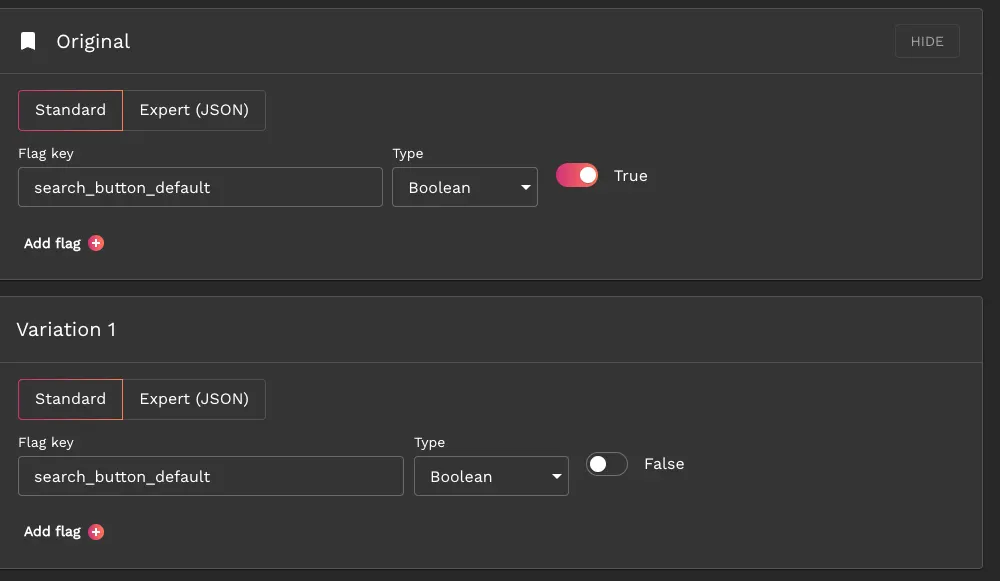Select the Standard tab under Original
This screenshot has height=581, width=1000.
[70, 110]
